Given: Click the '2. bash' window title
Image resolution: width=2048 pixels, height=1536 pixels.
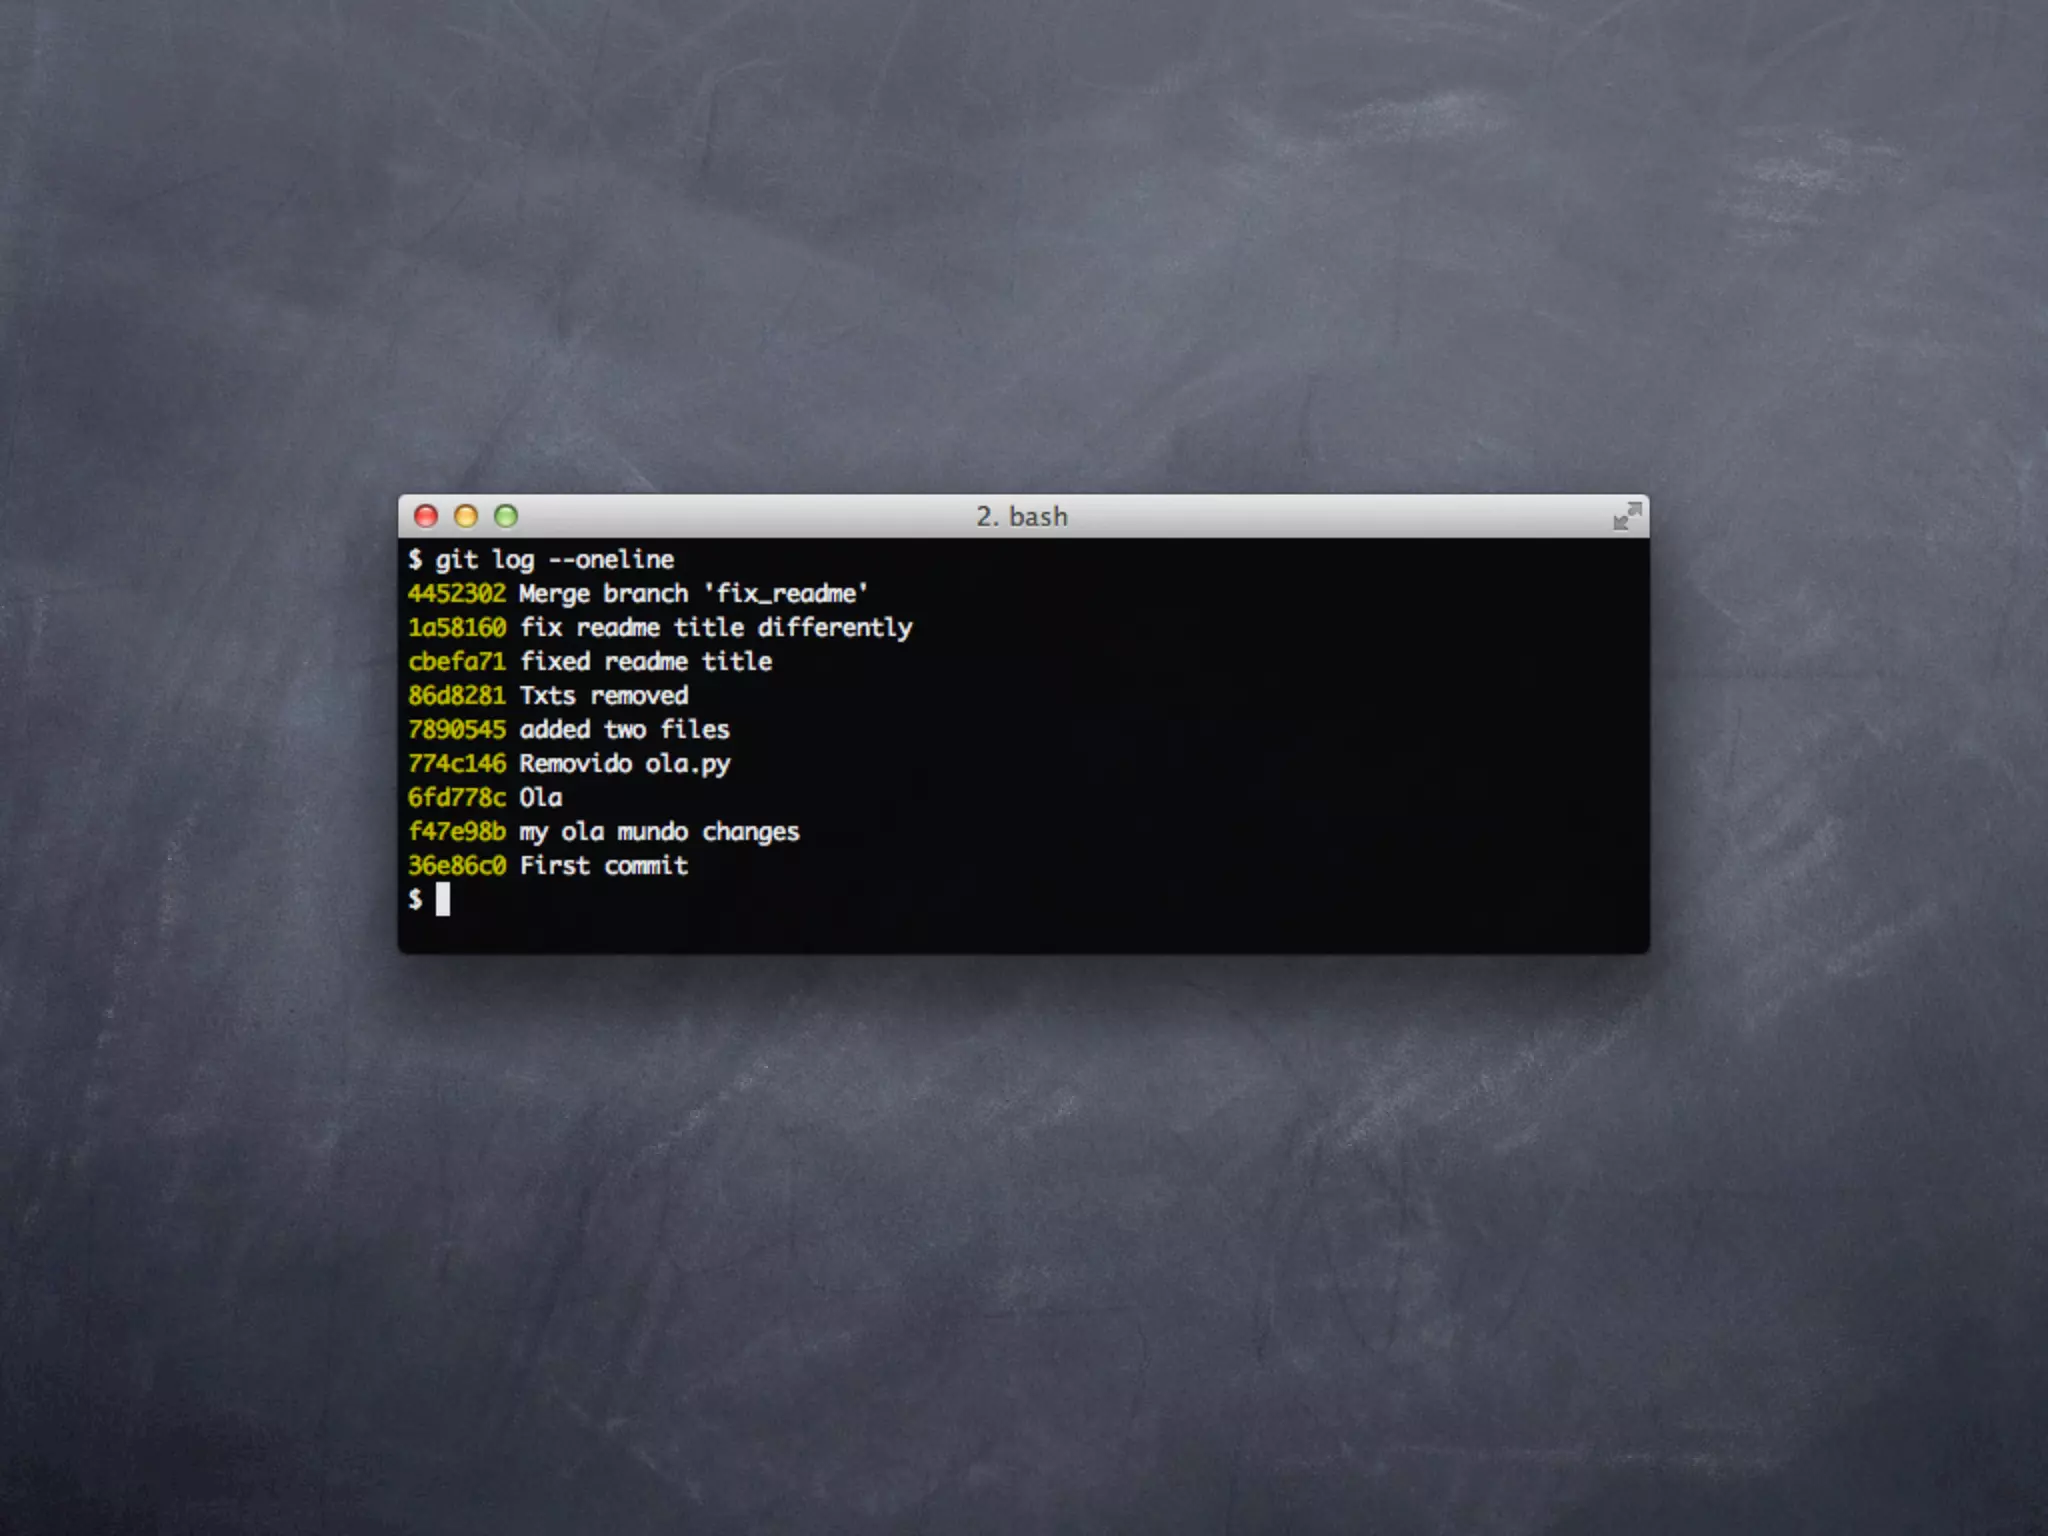Looking at the screenshot, I should point(1022,516).
